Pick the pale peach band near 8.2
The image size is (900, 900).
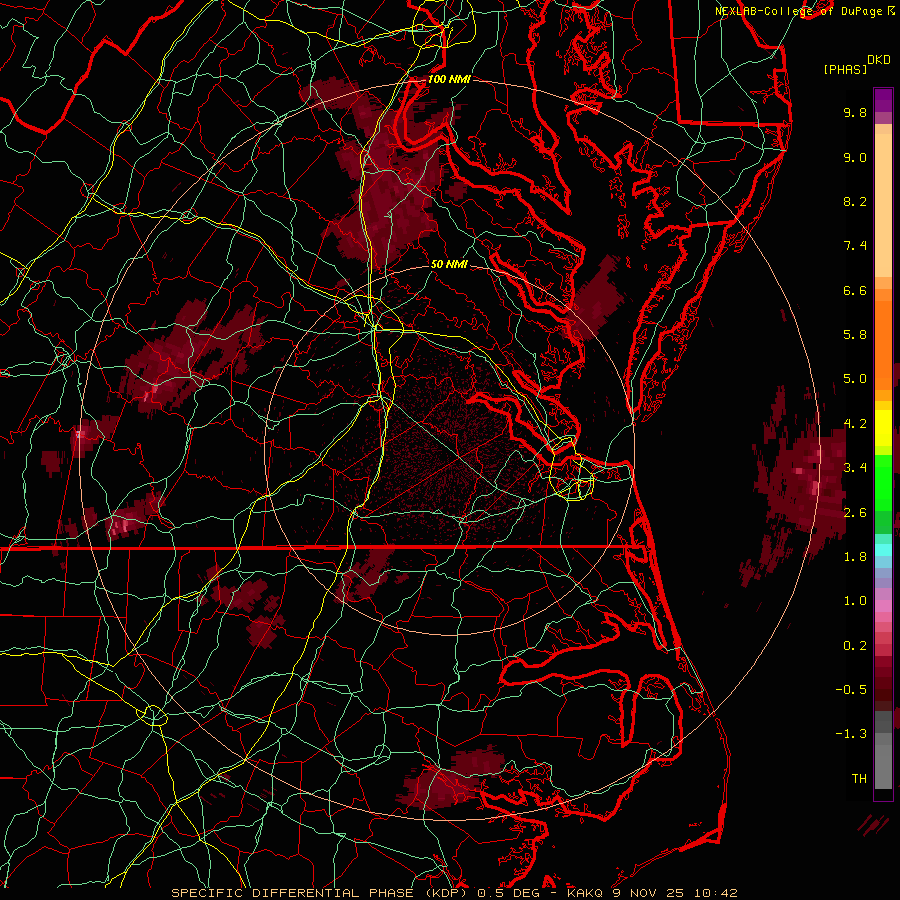click(x=883, y=205)
